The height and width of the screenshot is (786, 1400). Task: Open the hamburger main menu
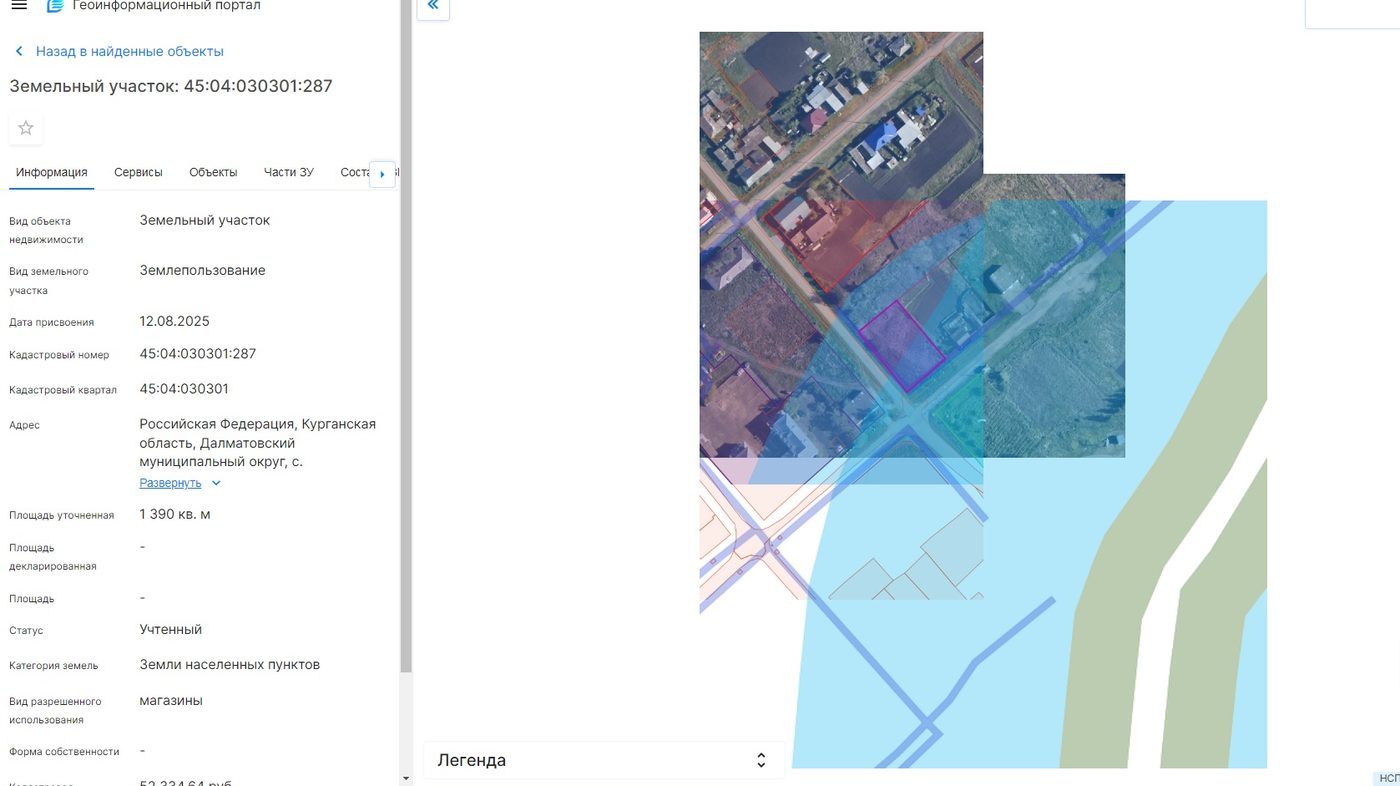click(18, 6)
